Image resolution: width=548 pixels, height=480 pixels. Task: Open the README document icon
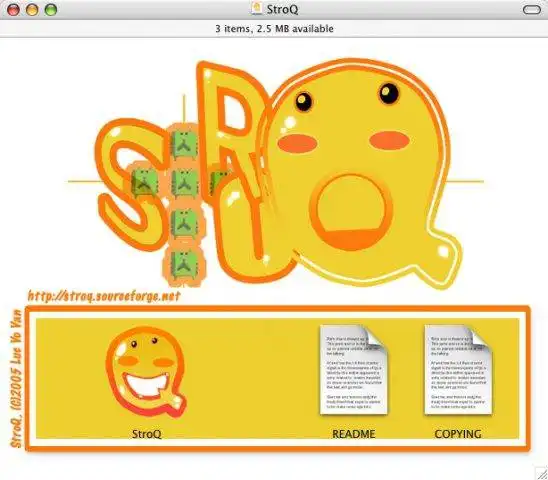(x=354, y=370)
